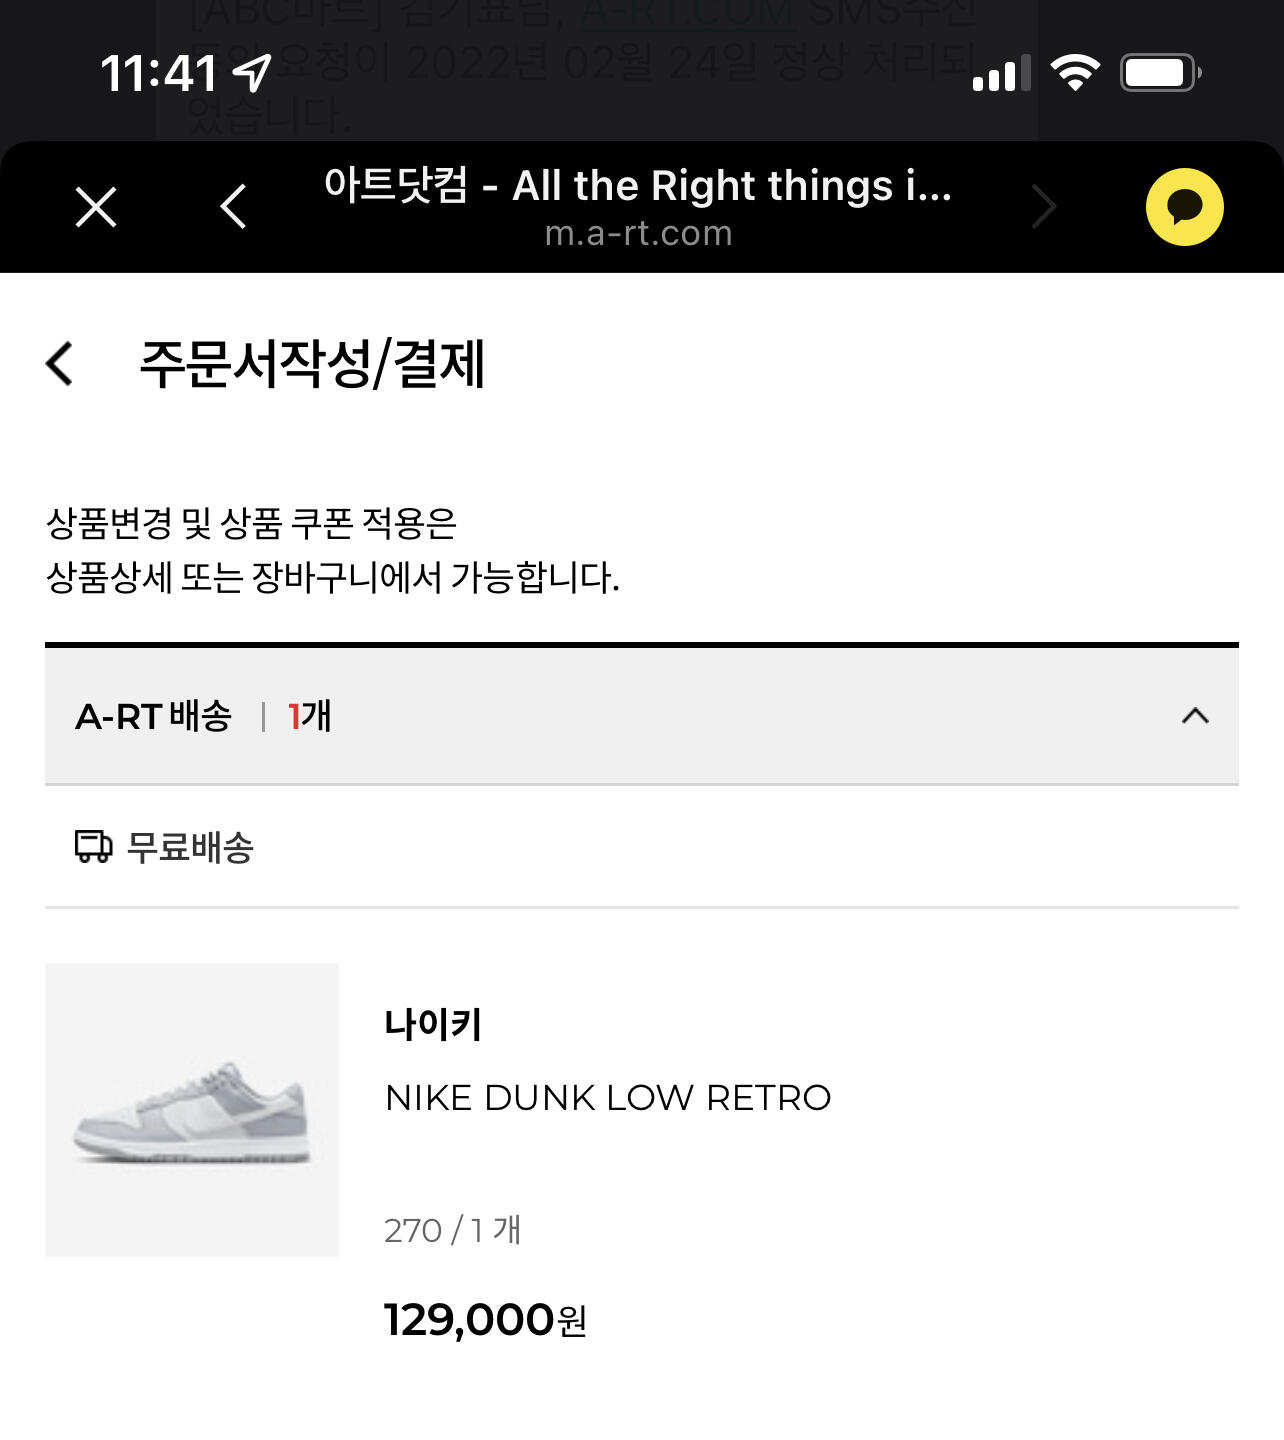Tap the m.a-rt.com URL text
The width and height of the screenshot is (1284, 1440).
pos(639,234)
